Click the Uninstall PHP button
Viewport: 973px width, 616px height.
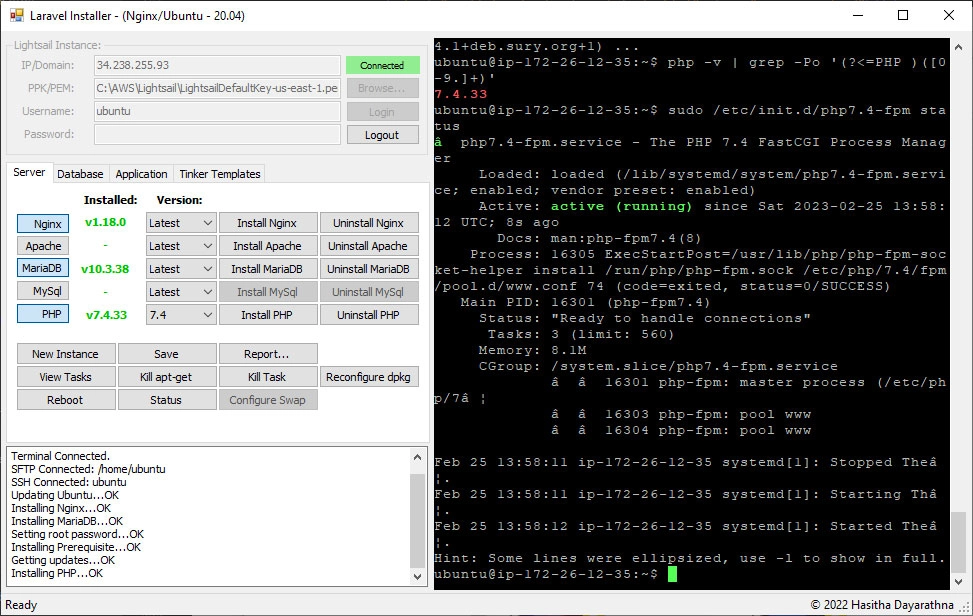tap(369, 315)
